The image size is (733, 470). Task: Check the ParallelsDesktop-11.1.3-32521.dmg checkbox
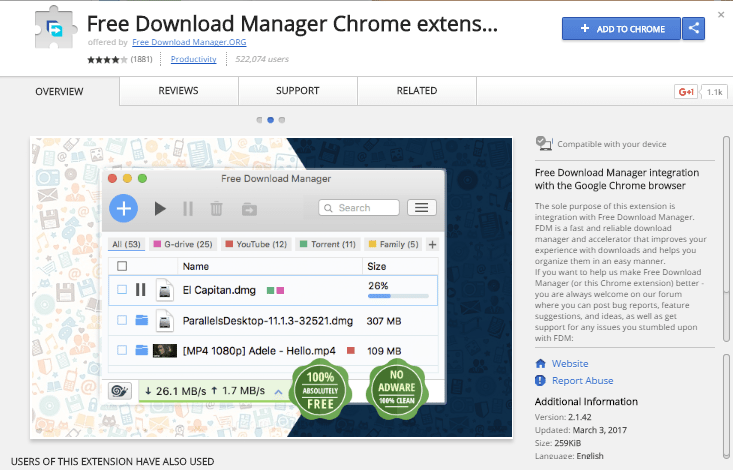coord(122,320)
